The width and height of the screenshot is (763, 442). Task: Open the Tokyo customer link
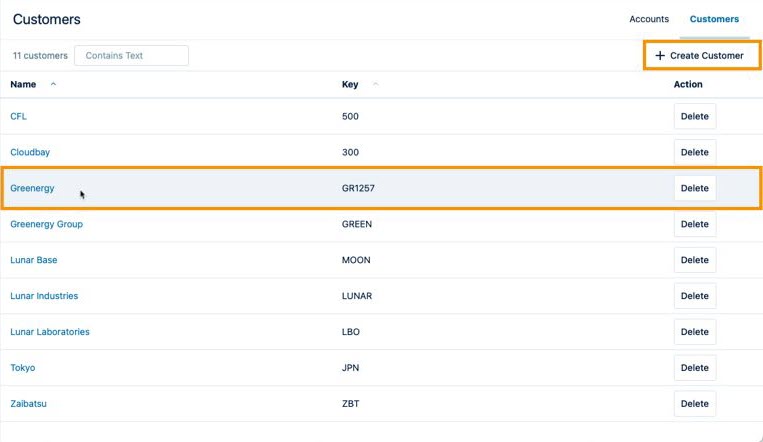[x=23, y=368]
